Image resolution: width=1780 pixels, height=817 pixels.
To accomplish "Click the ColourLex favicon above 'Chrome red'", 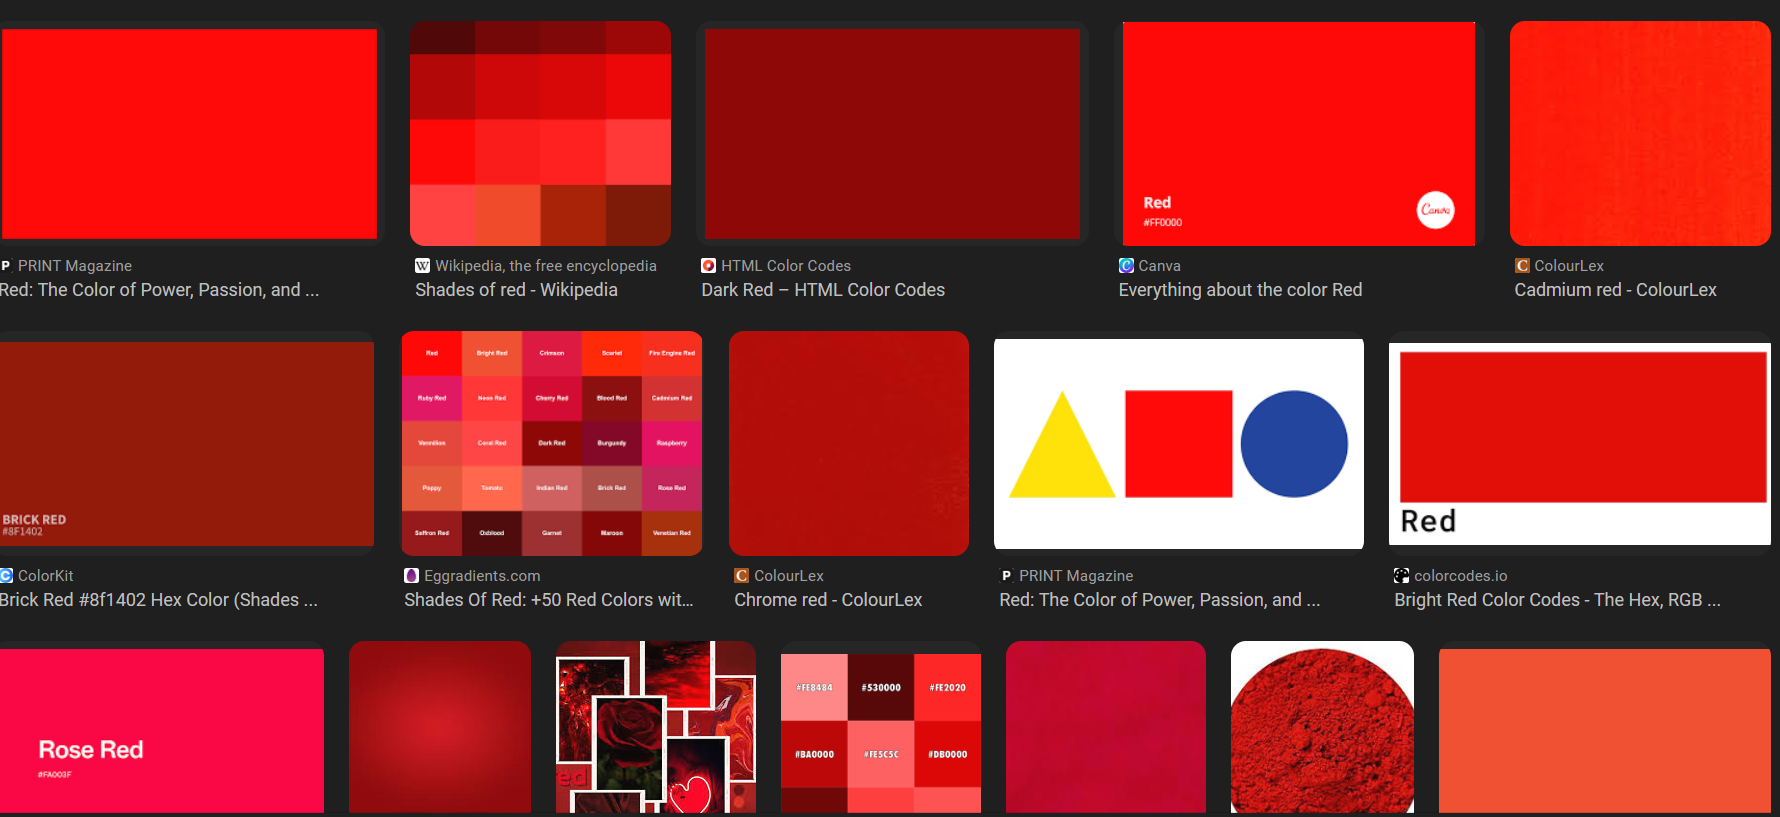I will coord(742,576).
